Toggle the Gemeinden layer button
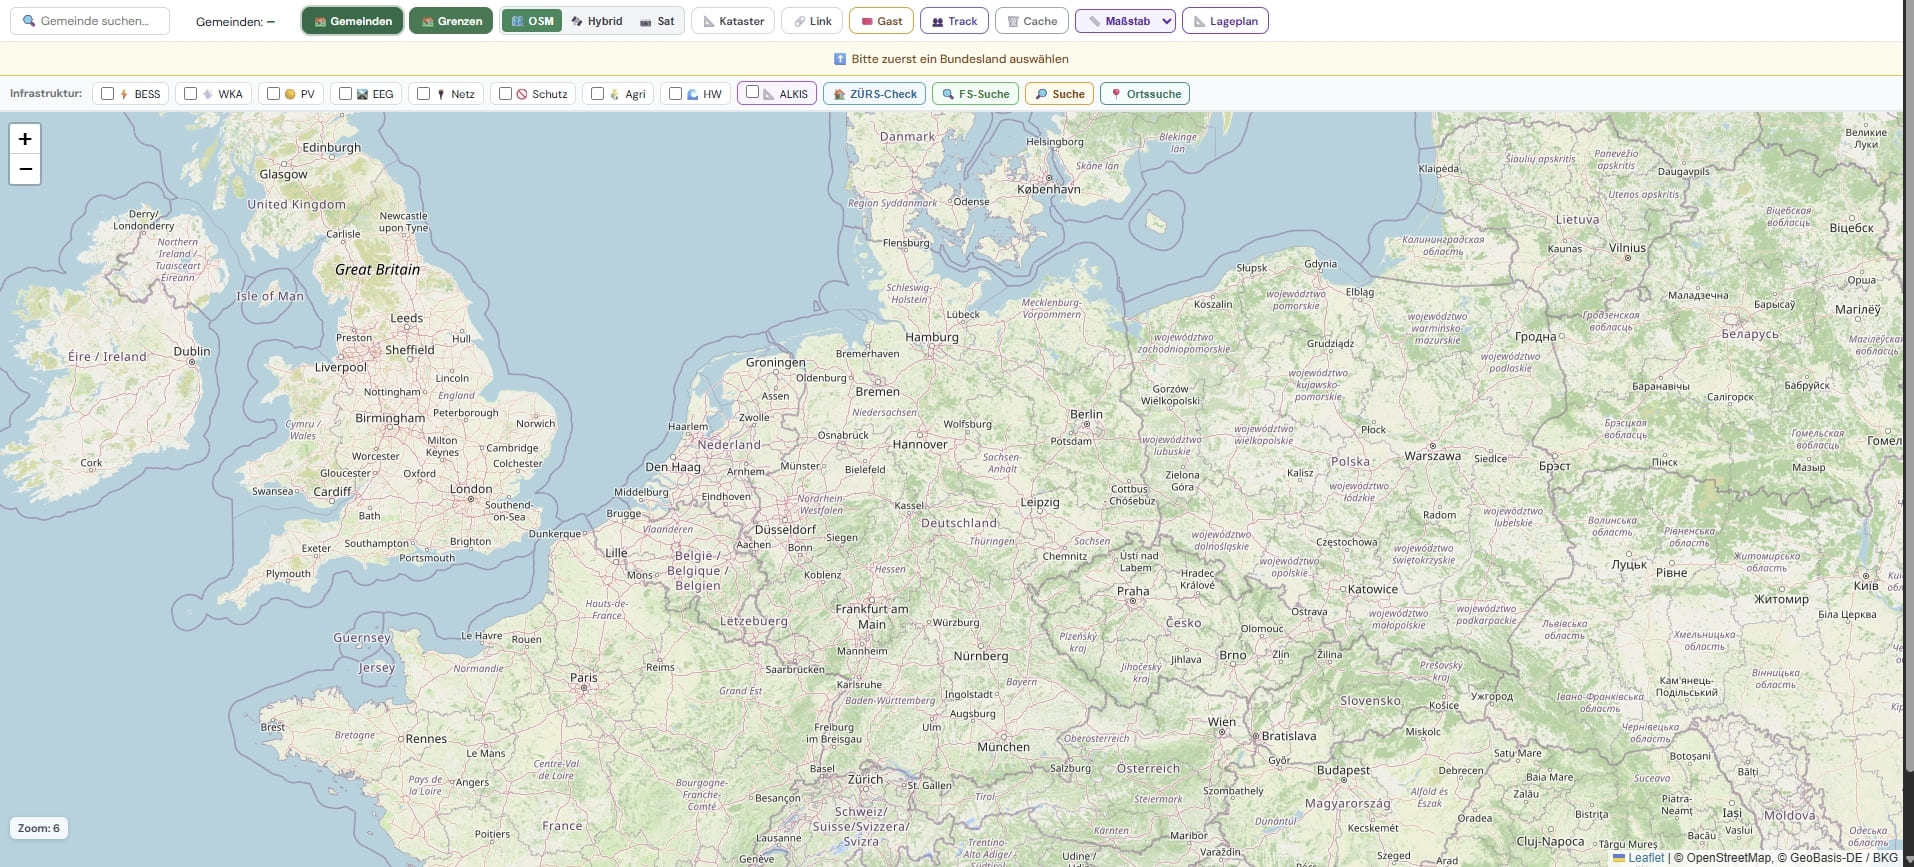The image size is (1914, 867). 352,21
